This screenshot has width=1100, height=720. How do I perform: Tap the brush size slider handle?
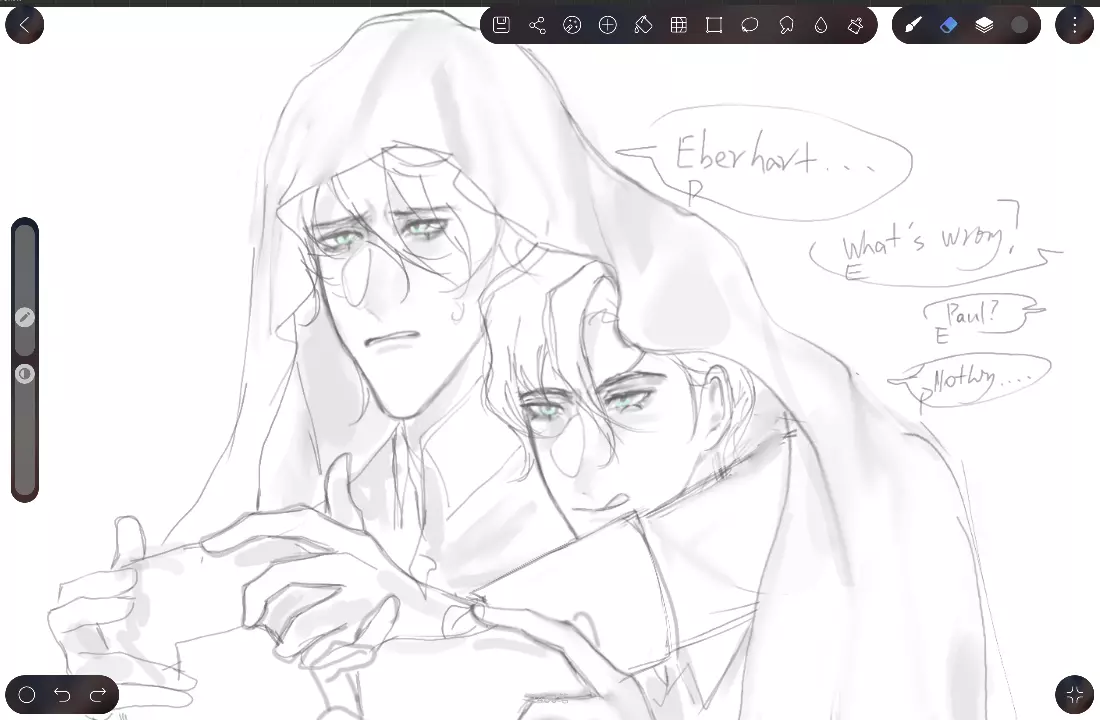pos(25,317)
